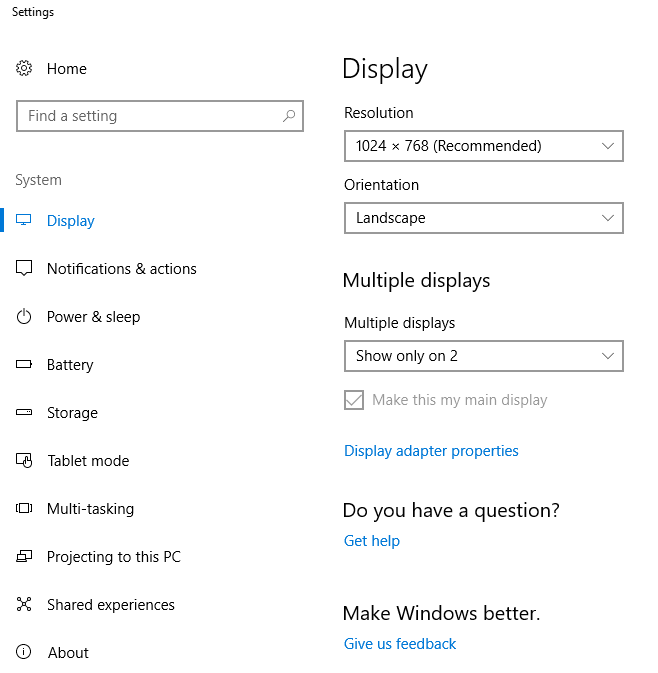Select the Display category
Viewport: 658px width, 673px height.
pyautogui.click(x=71, y=221)
